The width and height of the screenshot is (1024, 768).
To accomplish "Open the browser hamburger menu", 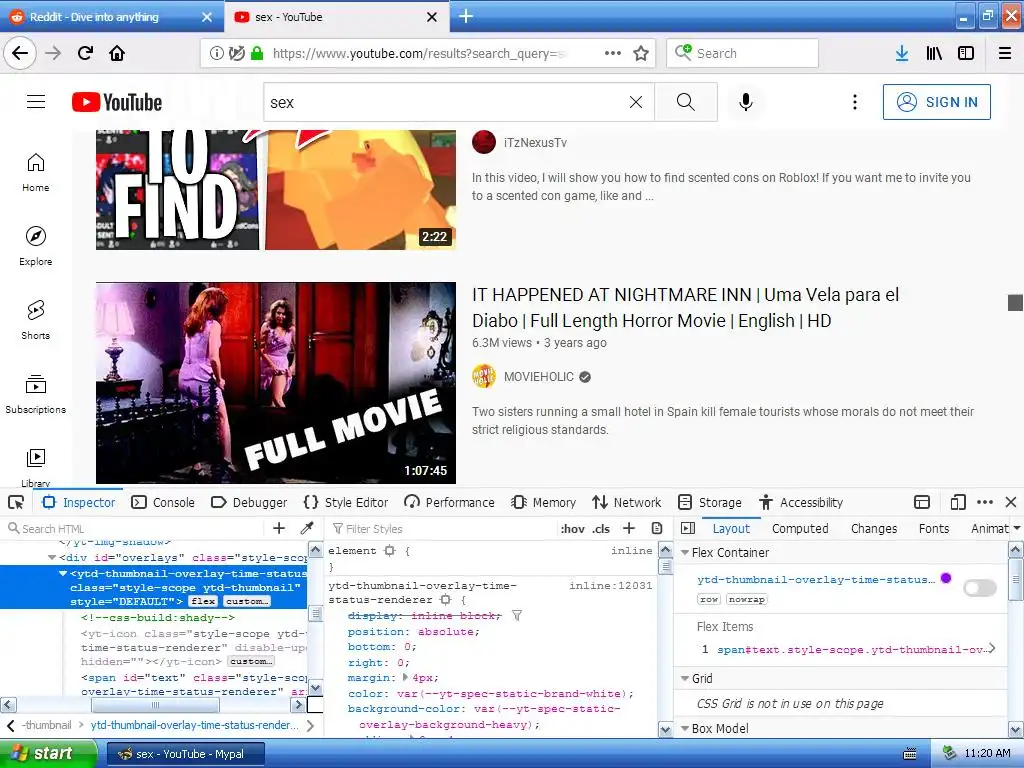I will (x=1005, y=53).
